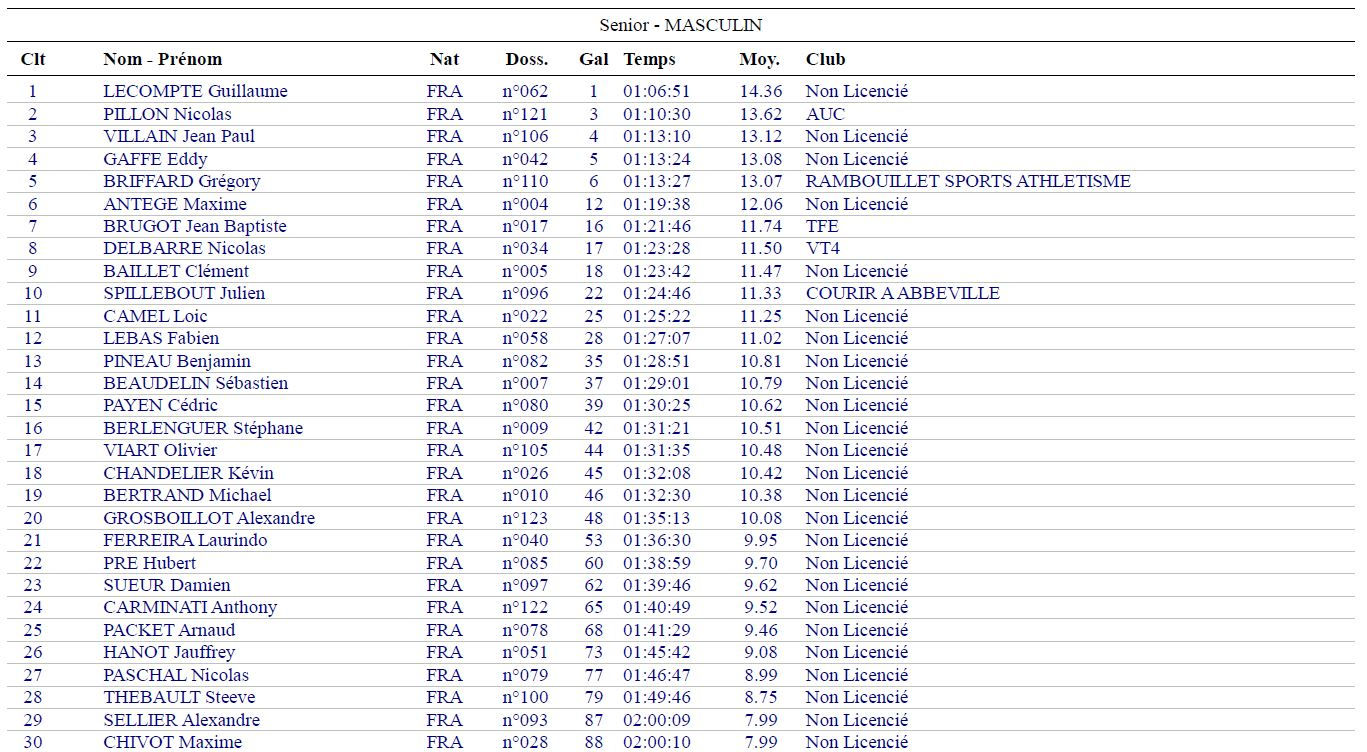
Task: Click the 'Senior - MASCULIN' category heading
Action: point(680,25)
